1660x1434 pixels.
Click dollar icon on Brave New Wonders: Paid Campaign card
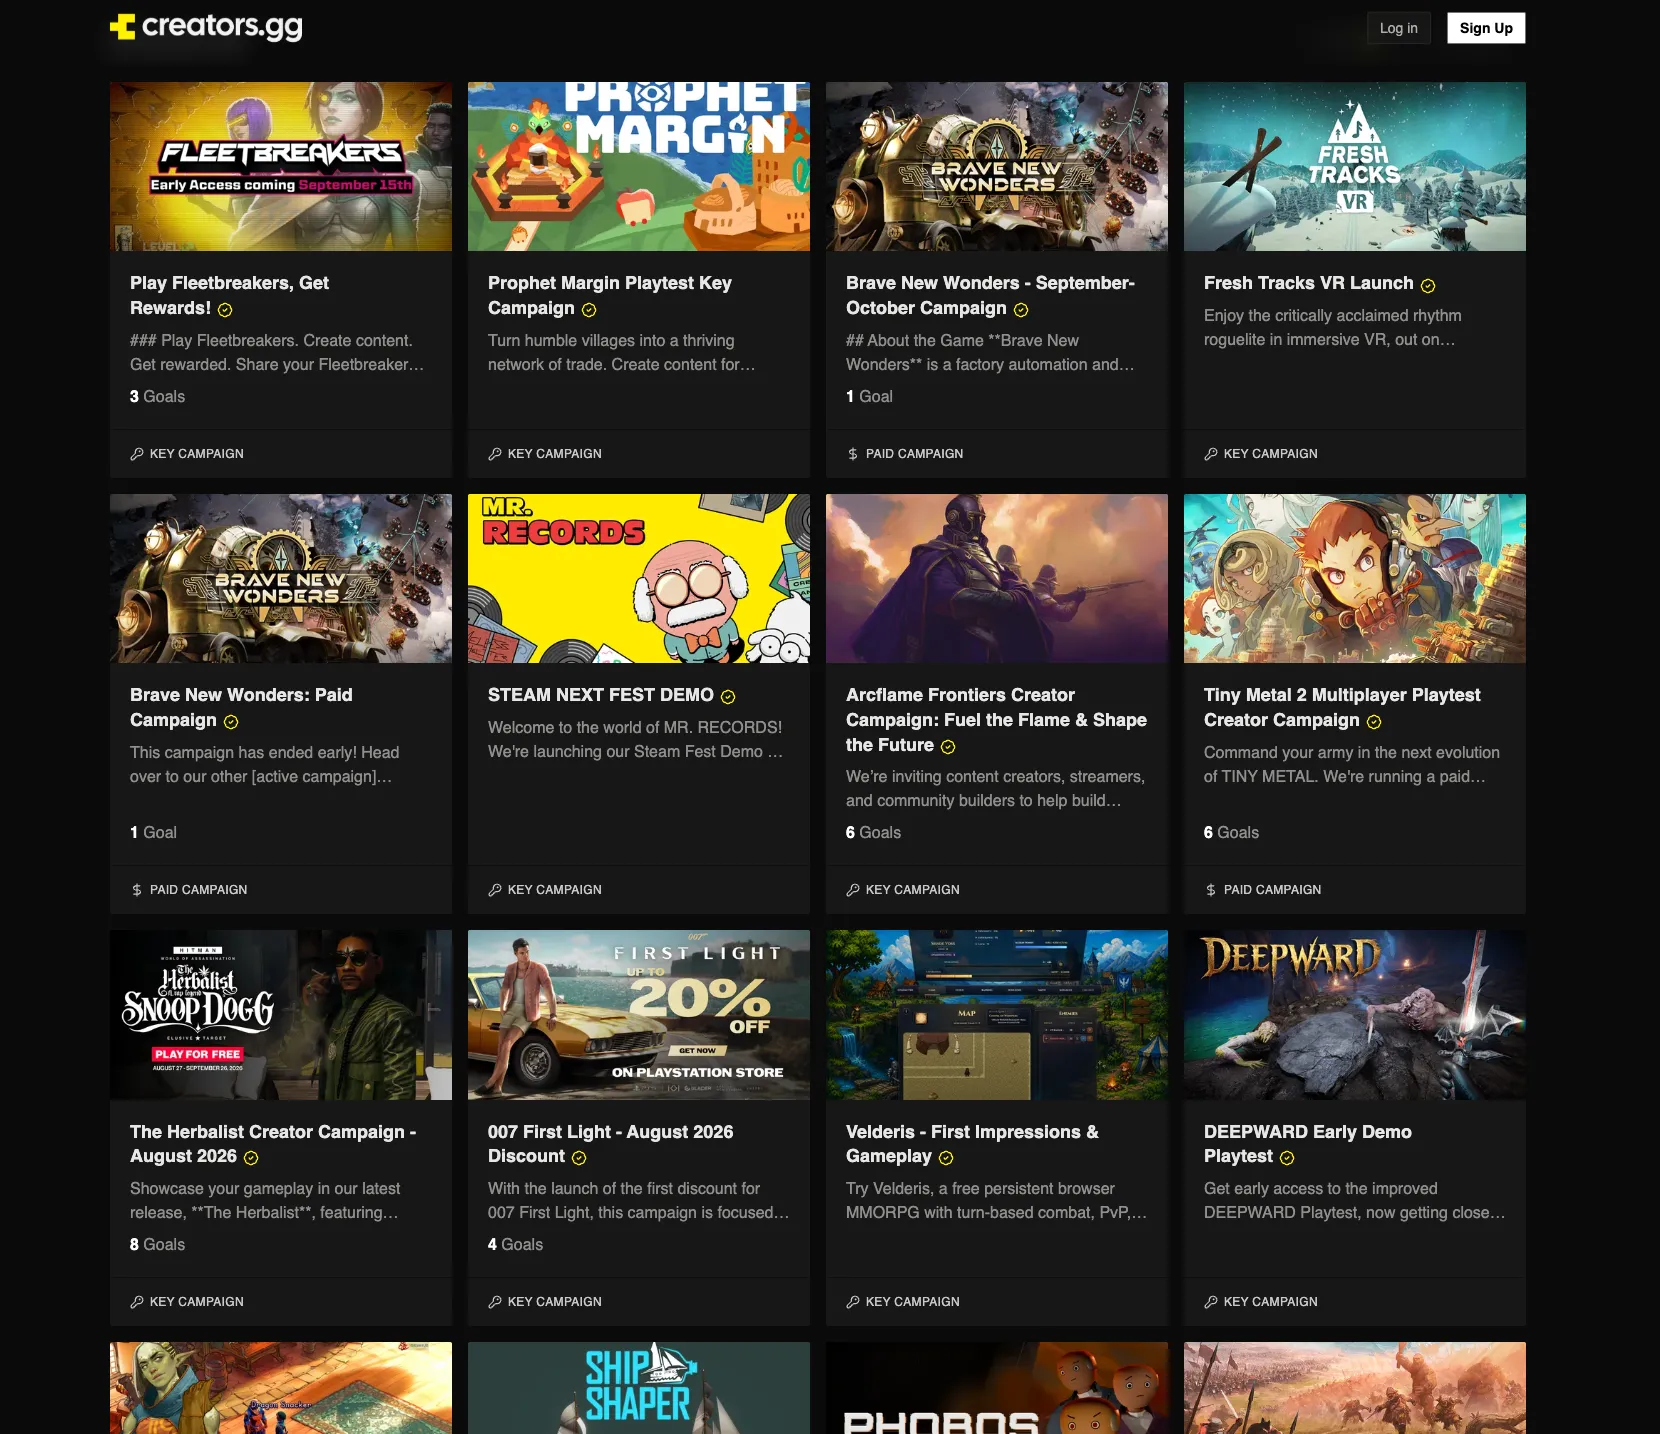click(x=137, y=890)
